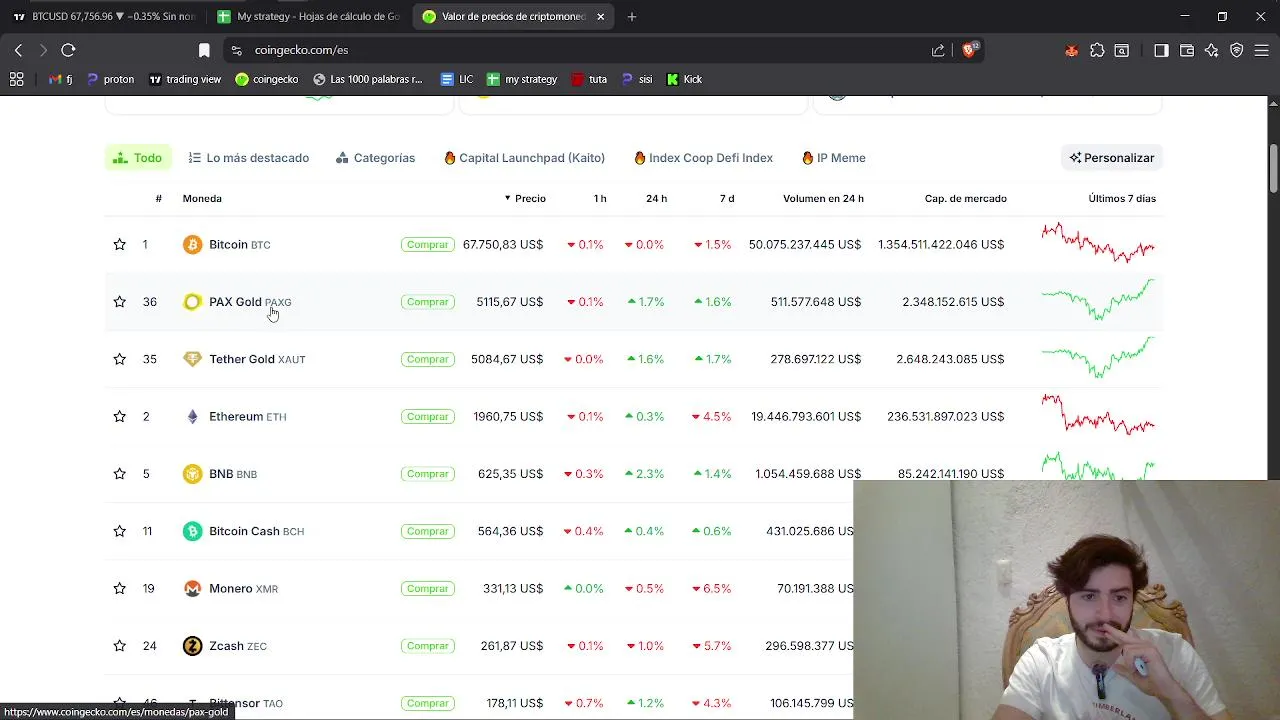Open Leo AI sparkle icon
Viewport: 1280px width, 720px height.
click(x=1212, y=50)
